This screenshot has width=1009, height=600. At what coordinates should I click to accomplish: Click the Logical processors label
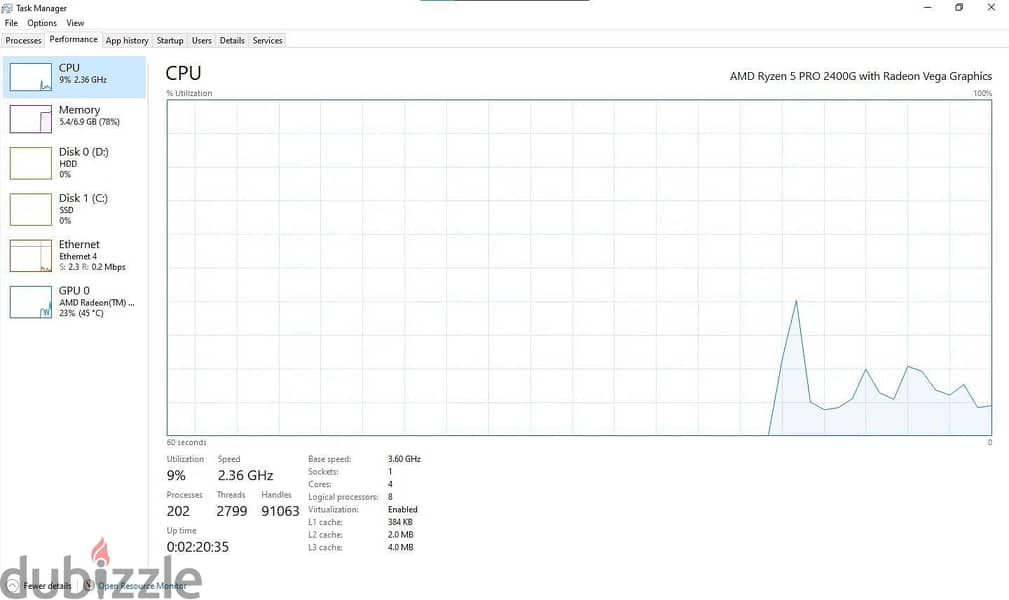(x=343, y=497)
